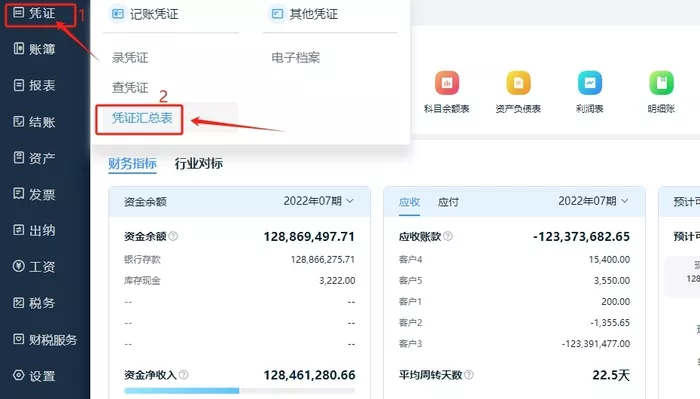700x399 pixels.
Task: Click the 工资 sidebar icon
Action: click(19, 266)
